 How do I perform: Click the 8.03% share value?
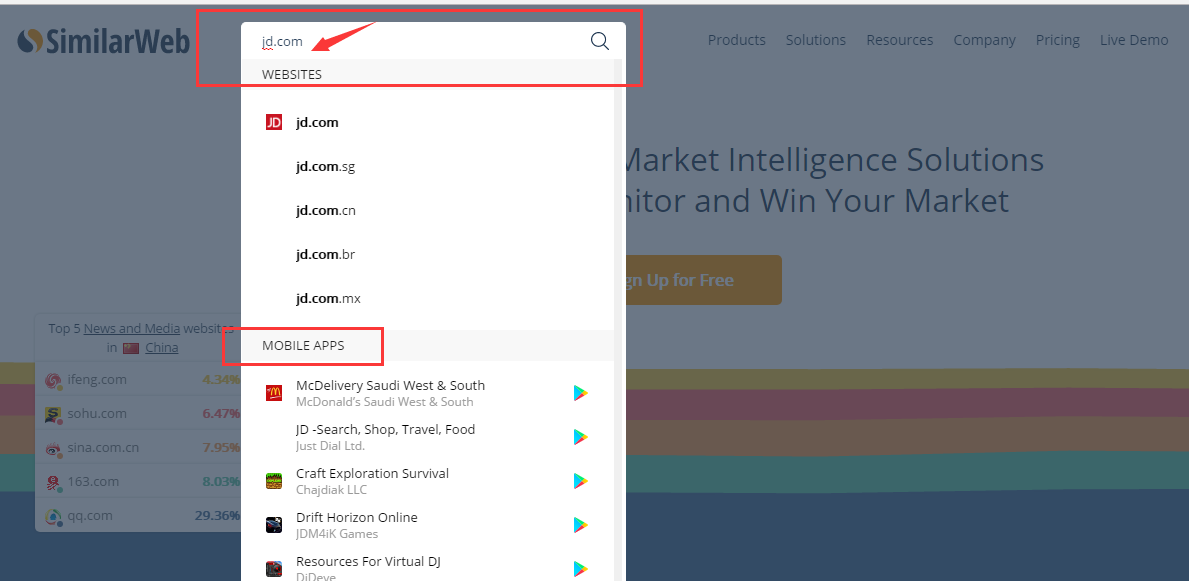tap(221, 482)
